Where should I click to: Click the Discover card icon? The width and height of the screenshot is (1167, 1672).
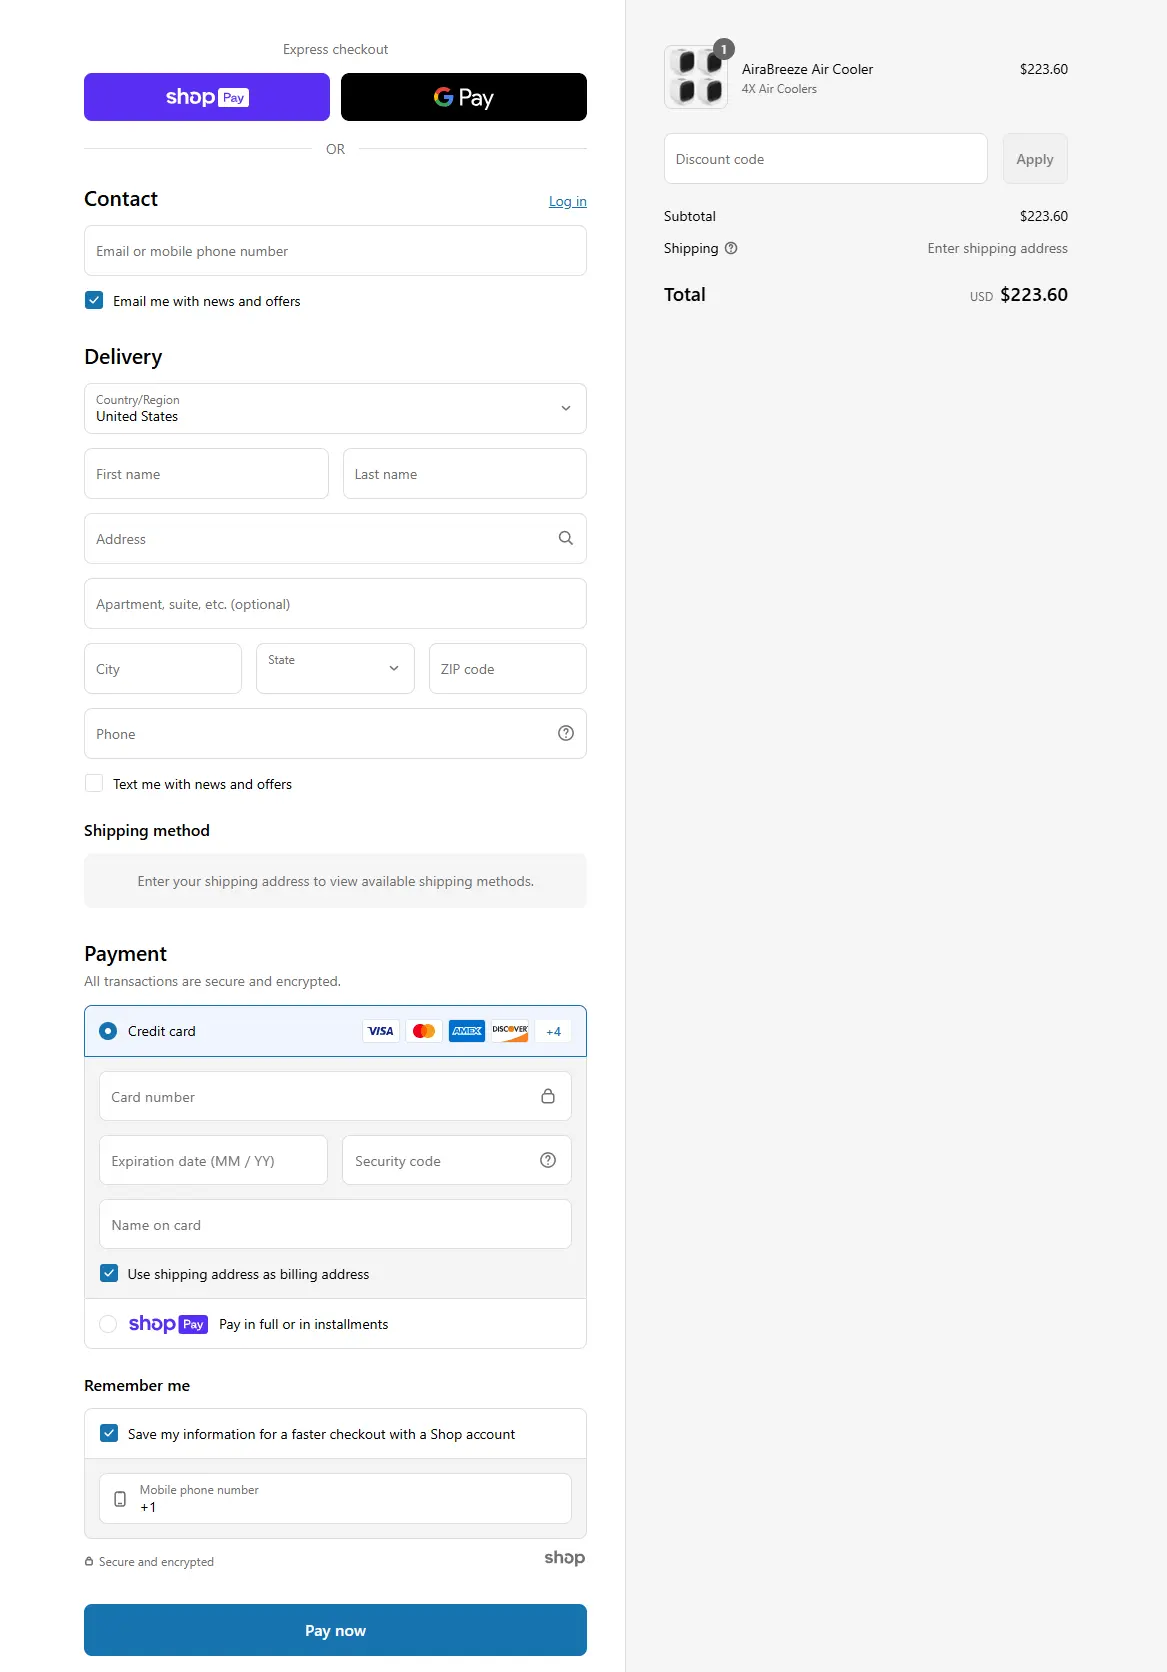[x=510, y=1031]
